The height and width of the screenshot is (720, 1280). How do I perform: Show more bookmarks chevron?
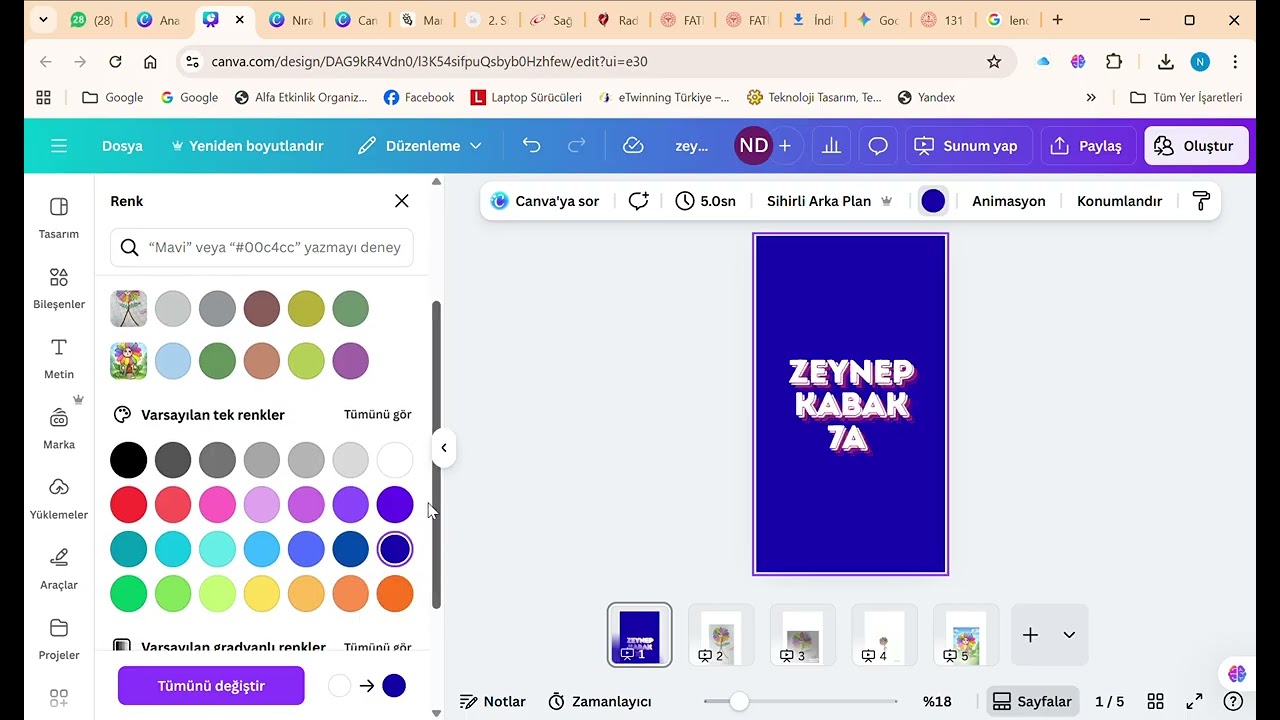coord(1091,97)
